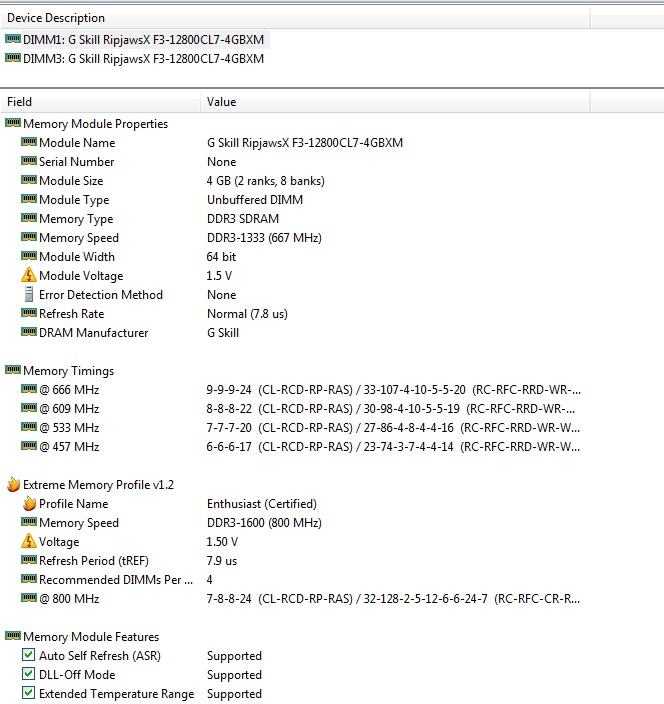This screenshot has height=704, width=664.
Task: Click the Memory Module Properties section icon
Action: [13, 123]
